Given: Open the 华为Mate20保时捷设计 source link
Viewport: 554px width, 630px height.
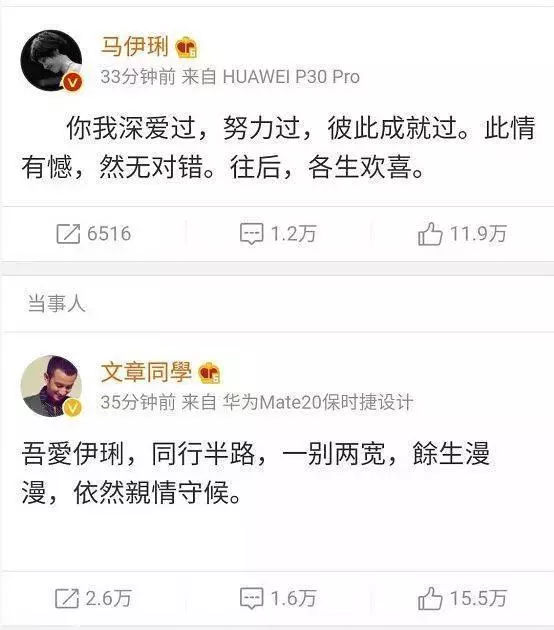Looking at the screenshot, I should tap(318, 402).
